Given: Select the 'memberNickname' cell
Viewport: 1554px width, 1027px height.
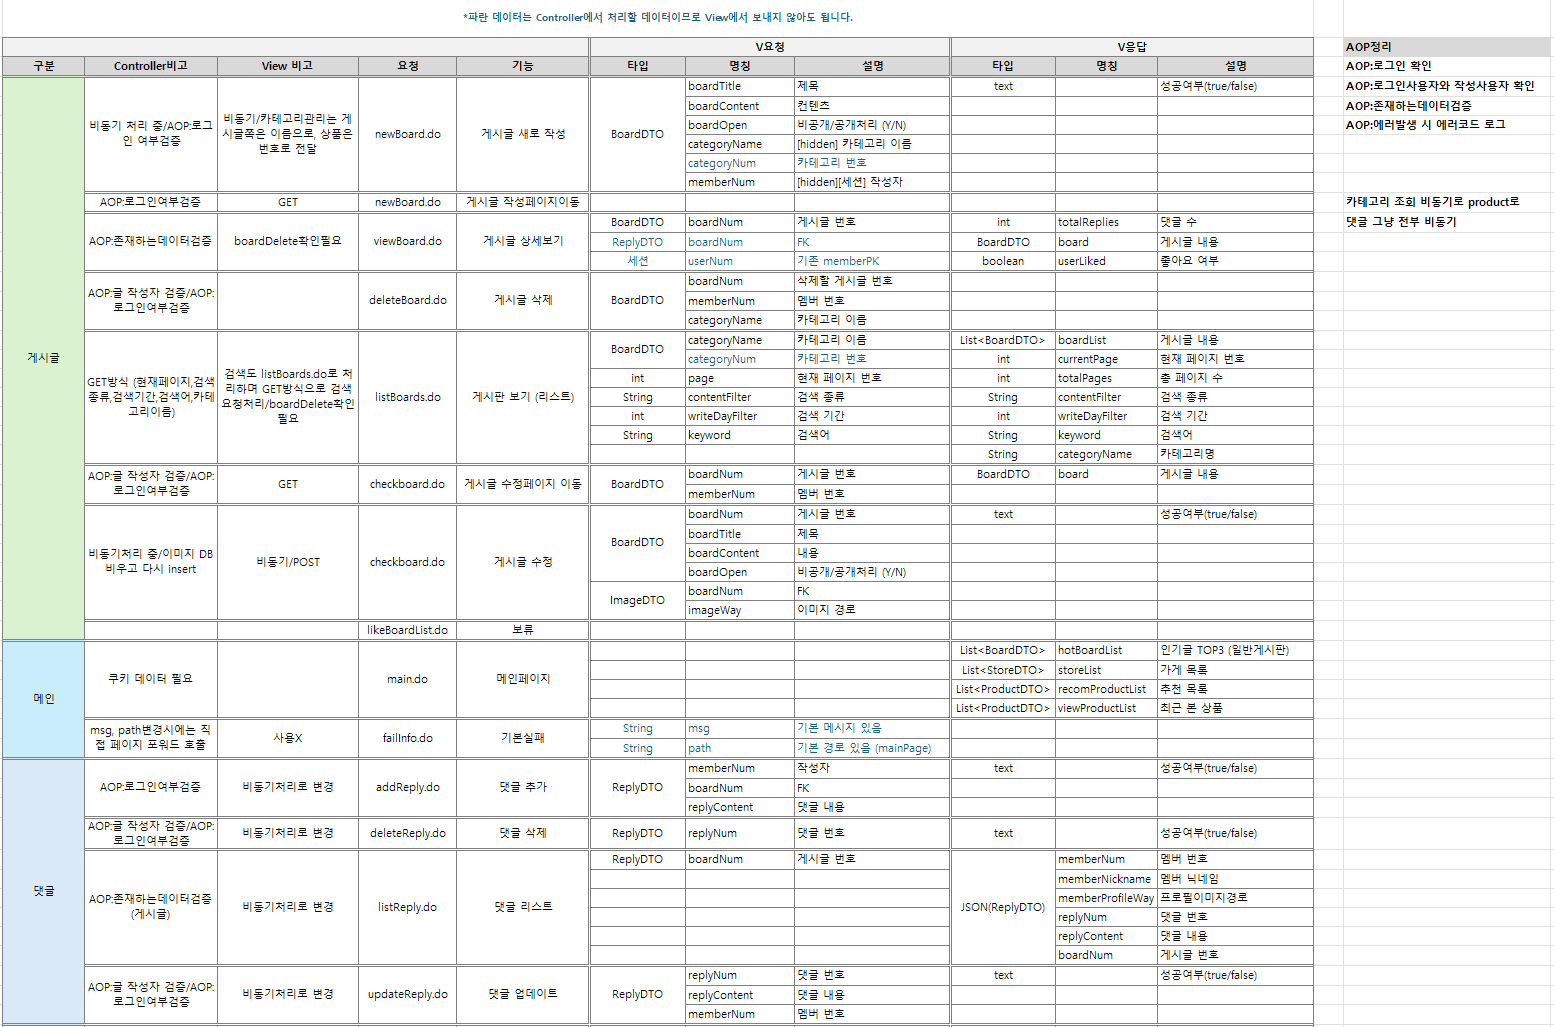Looking at the screenshot, I should [x=1107, y=879].
